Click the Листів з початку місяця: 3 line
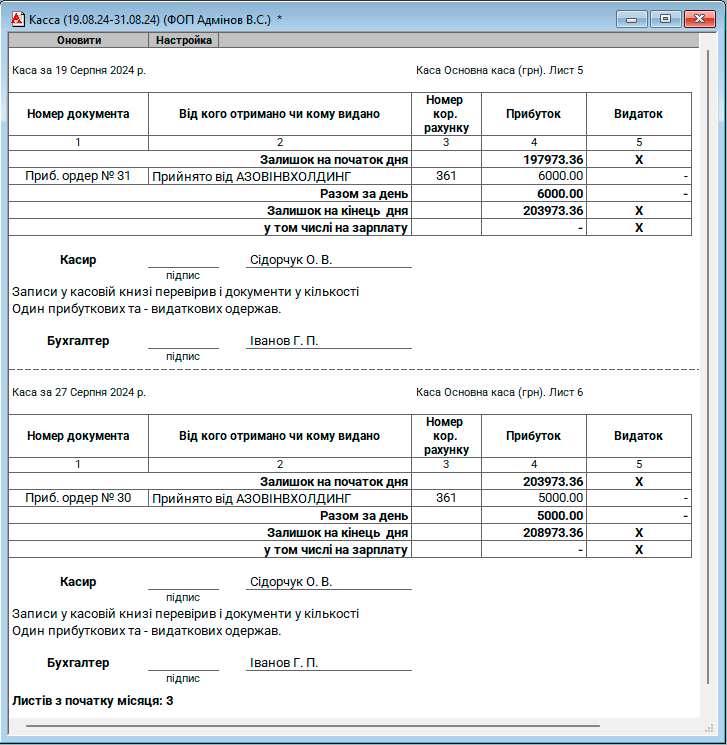727x745 pixels. (x=92, y=701)
